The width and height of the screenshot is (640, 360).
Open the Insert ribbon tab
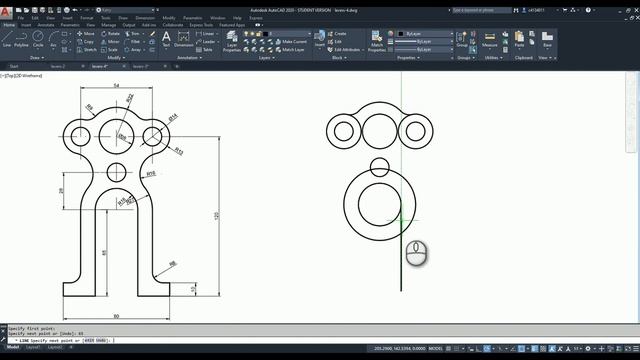(26, 25)
